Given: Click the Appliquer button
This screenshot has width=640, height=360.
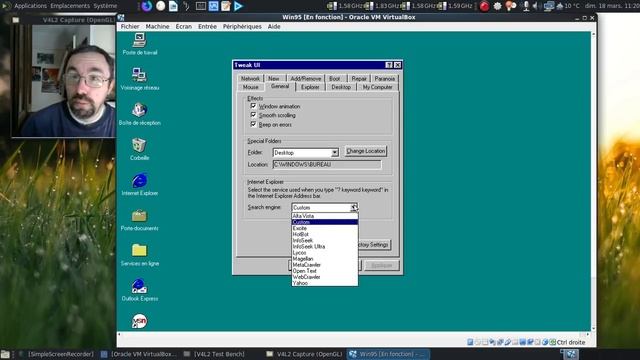Looking at the screenshot, I should 381,265.
